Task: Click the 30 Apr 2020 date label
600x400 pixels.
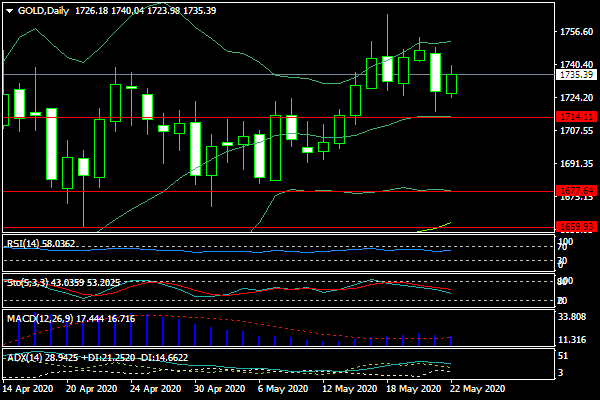Action: 218,389
